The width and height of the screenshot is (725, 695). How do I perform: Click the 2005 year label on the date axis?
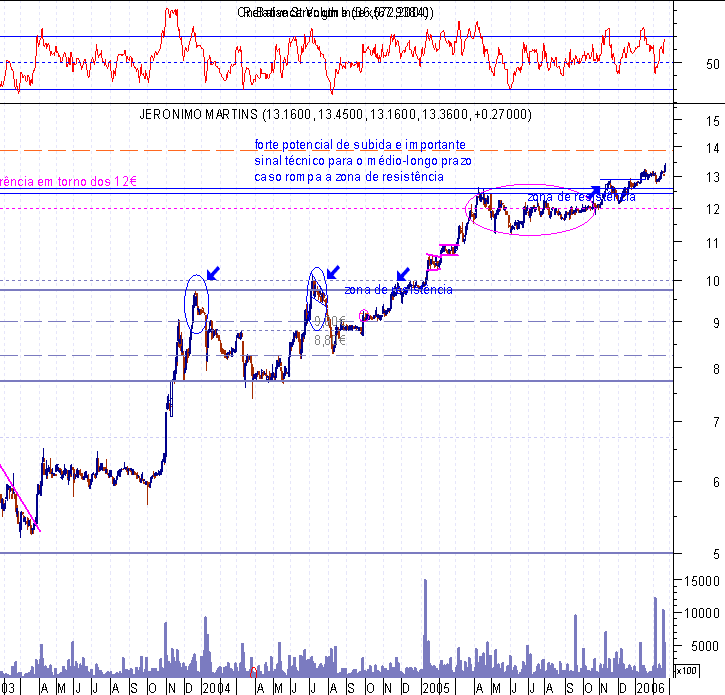(436, 688)
